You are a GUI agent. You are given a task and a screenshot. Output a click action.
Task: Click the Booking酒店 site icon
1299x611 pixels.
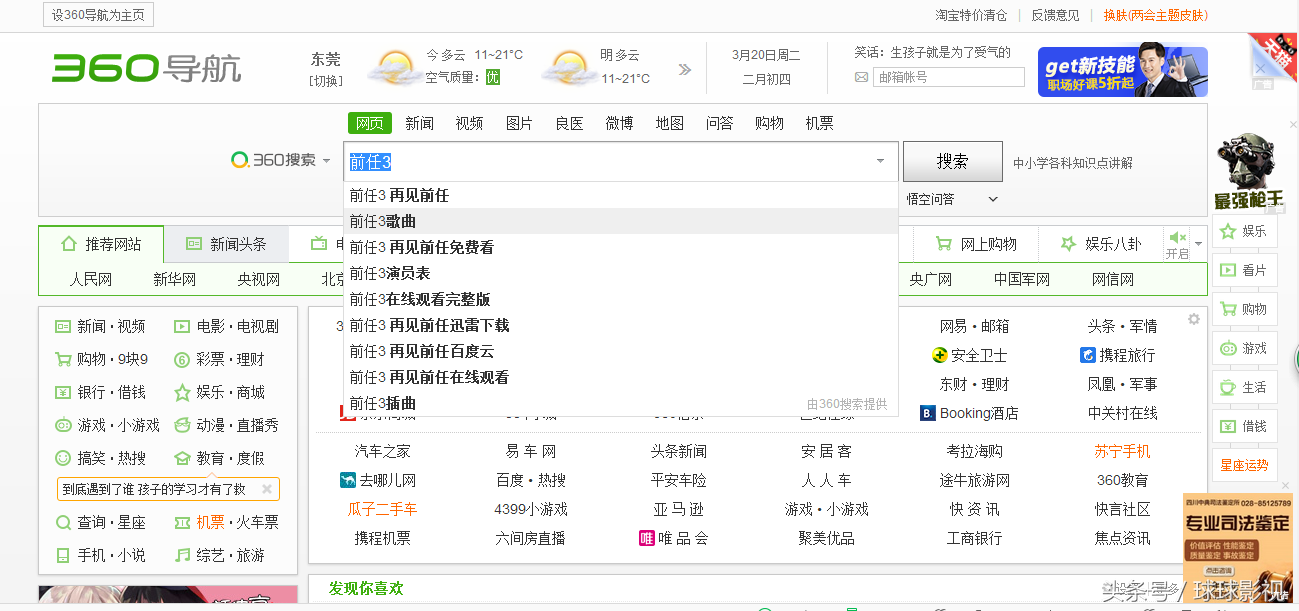tap(927, 413)
